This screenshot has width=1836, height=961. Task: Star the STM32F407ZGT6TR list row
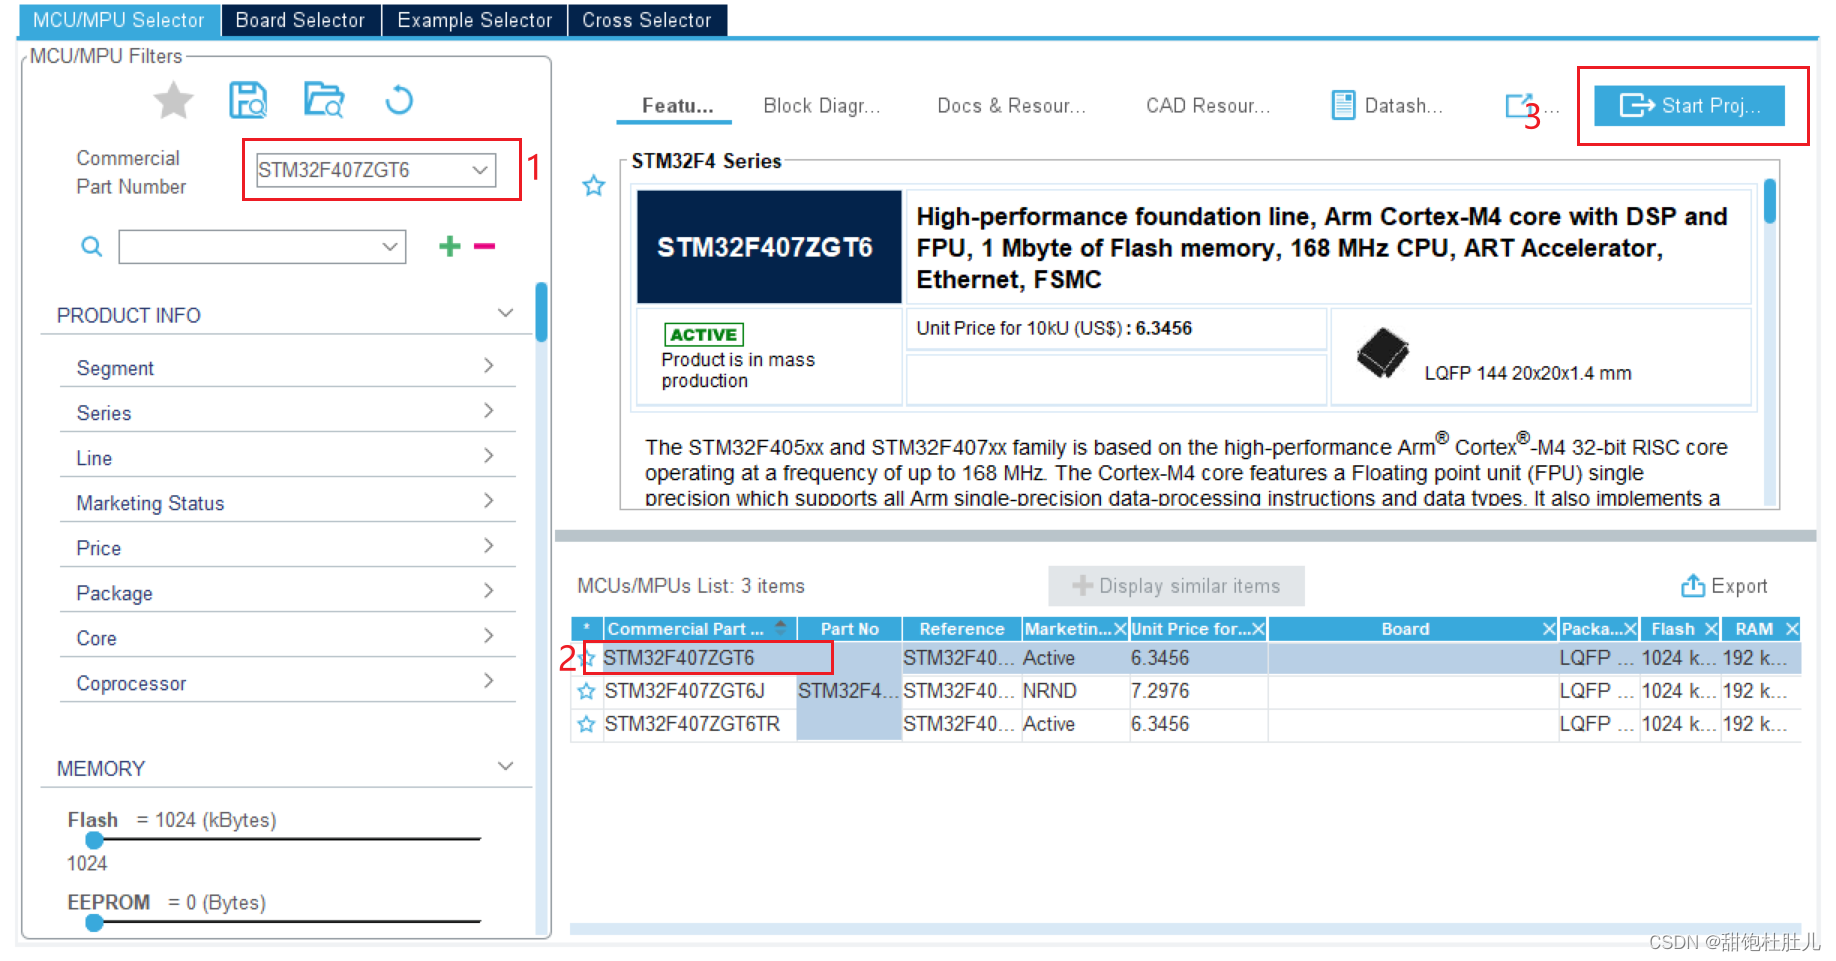pyautogui.click(x=587, y=724)
